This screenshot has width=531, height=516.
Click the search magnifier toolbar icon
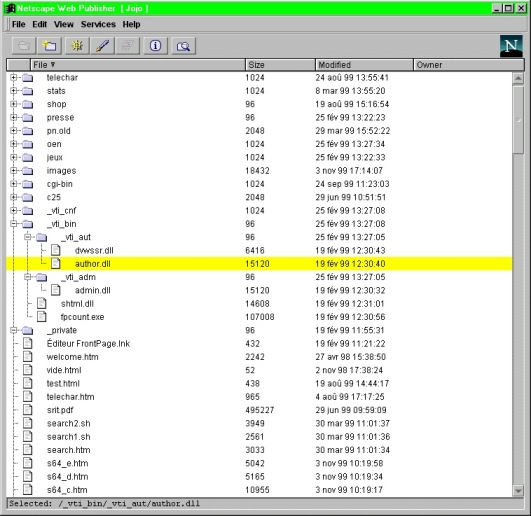point(184,46)
